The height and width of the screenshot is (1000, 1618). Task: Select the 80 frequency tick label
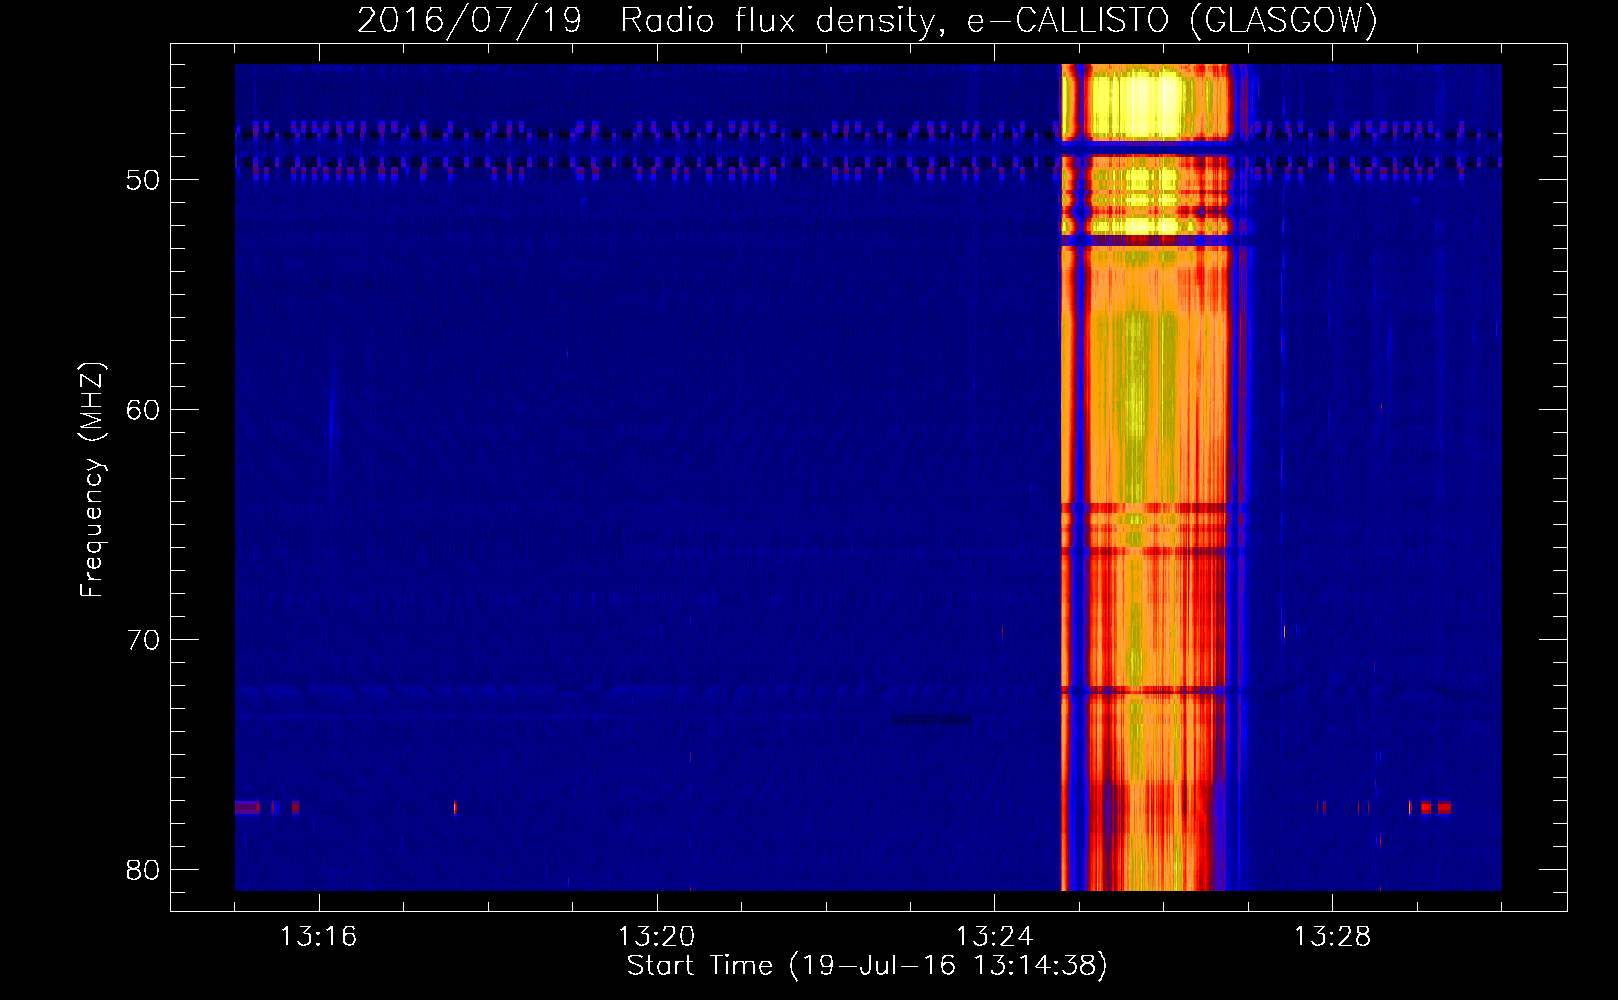click(x=143, y=870)
